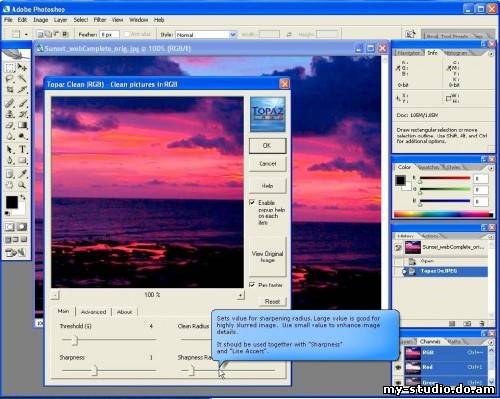Select the Hand tool
Viewport: 500px width, 399px height.
pyautogui.click(x=10, y=184)
